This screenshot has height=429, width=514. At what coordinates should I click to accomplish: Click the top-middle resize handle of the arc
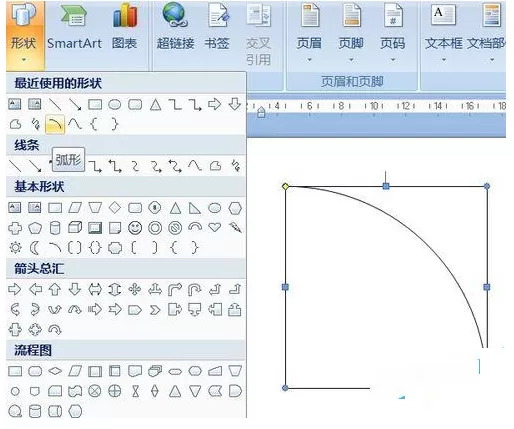click(386, 186)
